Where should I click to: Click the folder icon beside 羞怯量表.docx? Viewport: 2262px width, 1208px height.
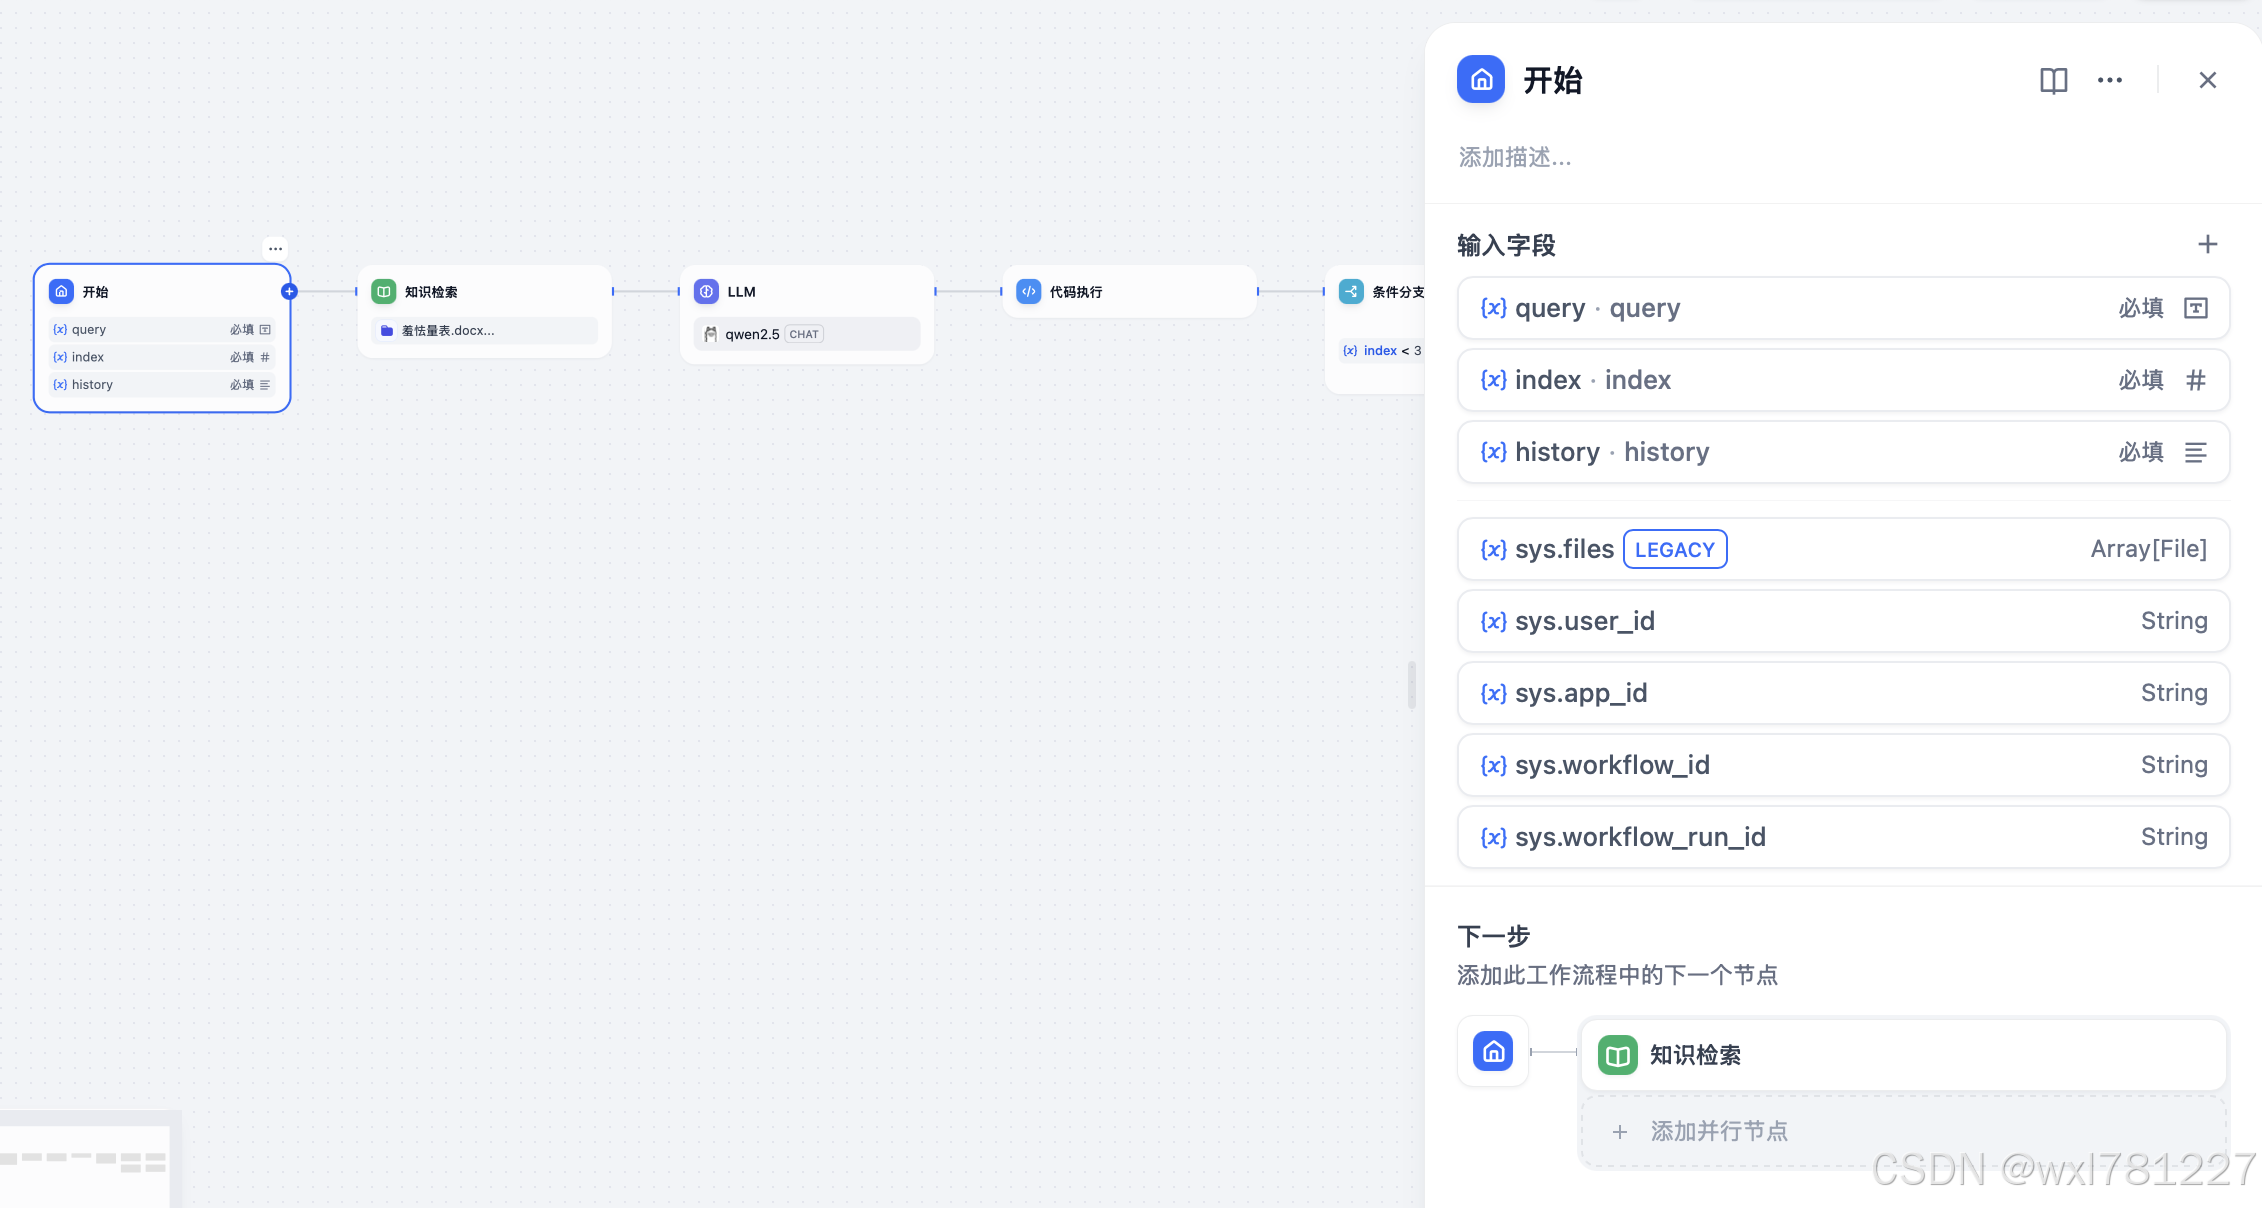[x=387, y=331]
